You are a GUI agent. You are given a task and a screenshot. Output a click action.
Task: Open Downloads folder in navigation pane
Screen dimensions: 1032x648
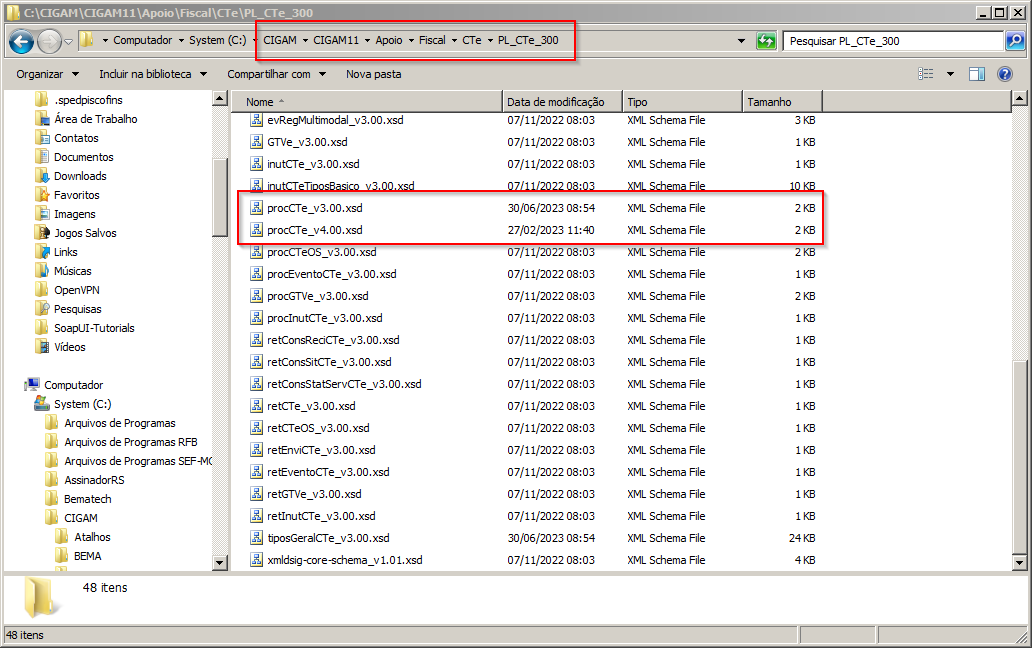coord(80,176)
